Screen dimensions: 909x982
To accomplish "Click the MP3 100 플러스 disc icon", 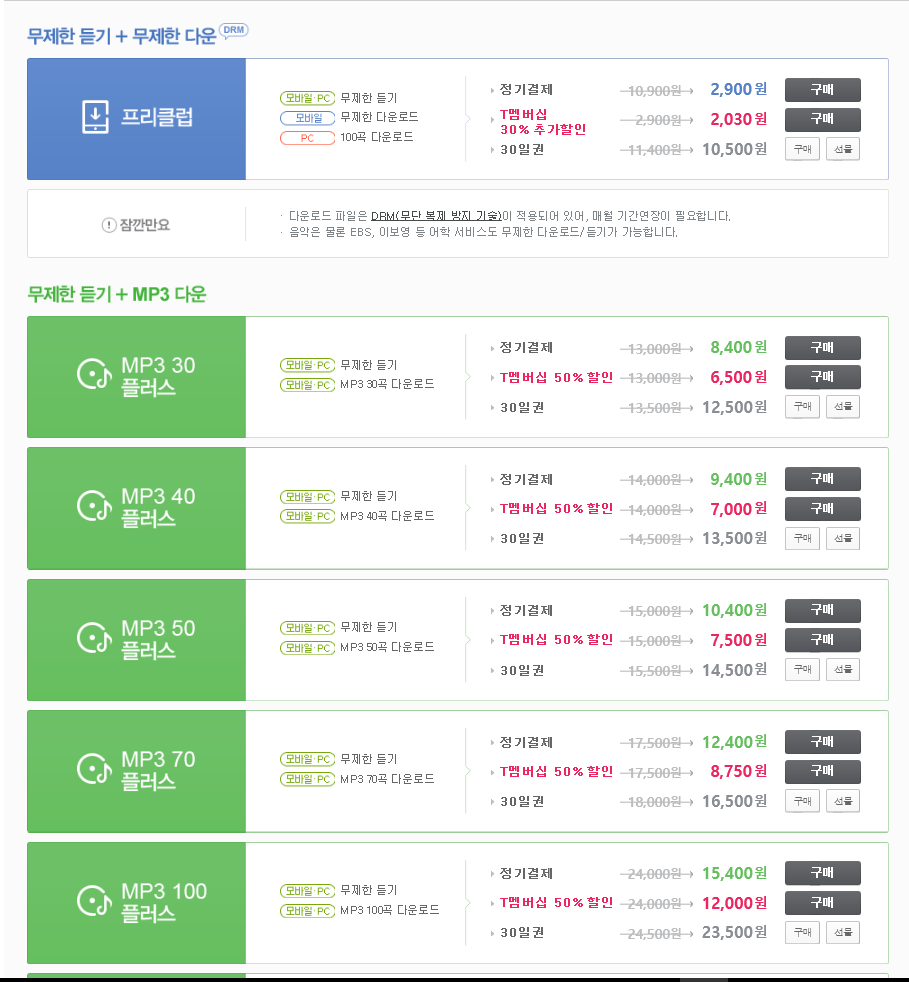I will 93,901.
